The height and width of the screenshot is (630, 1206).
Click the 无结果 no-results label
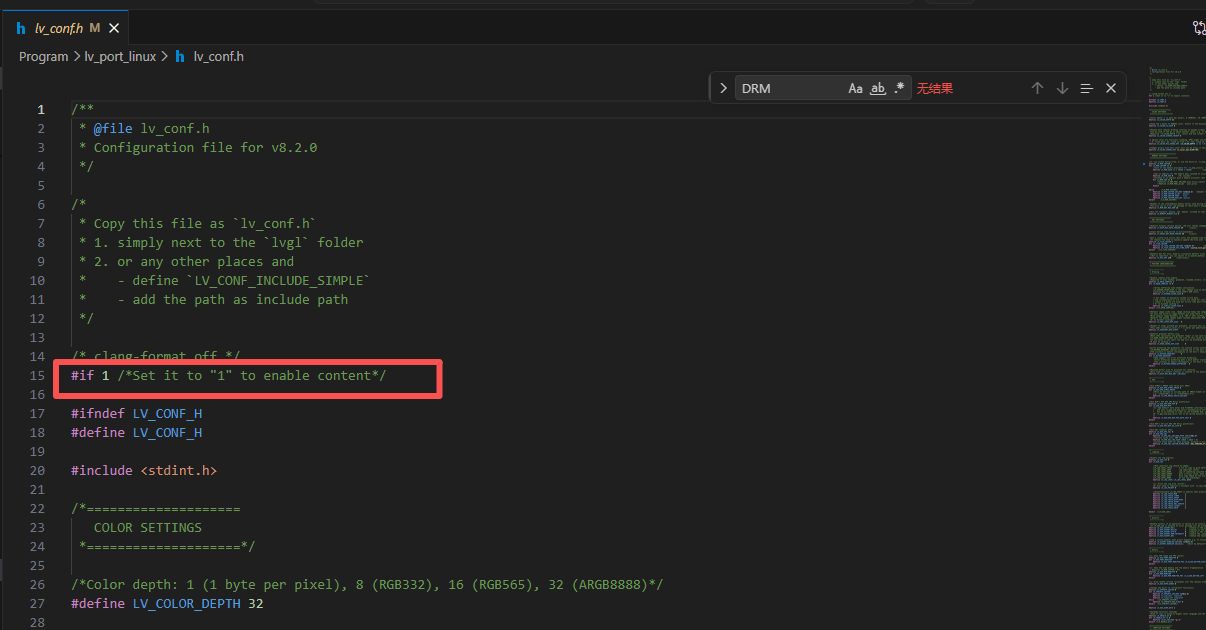point(935,88)
